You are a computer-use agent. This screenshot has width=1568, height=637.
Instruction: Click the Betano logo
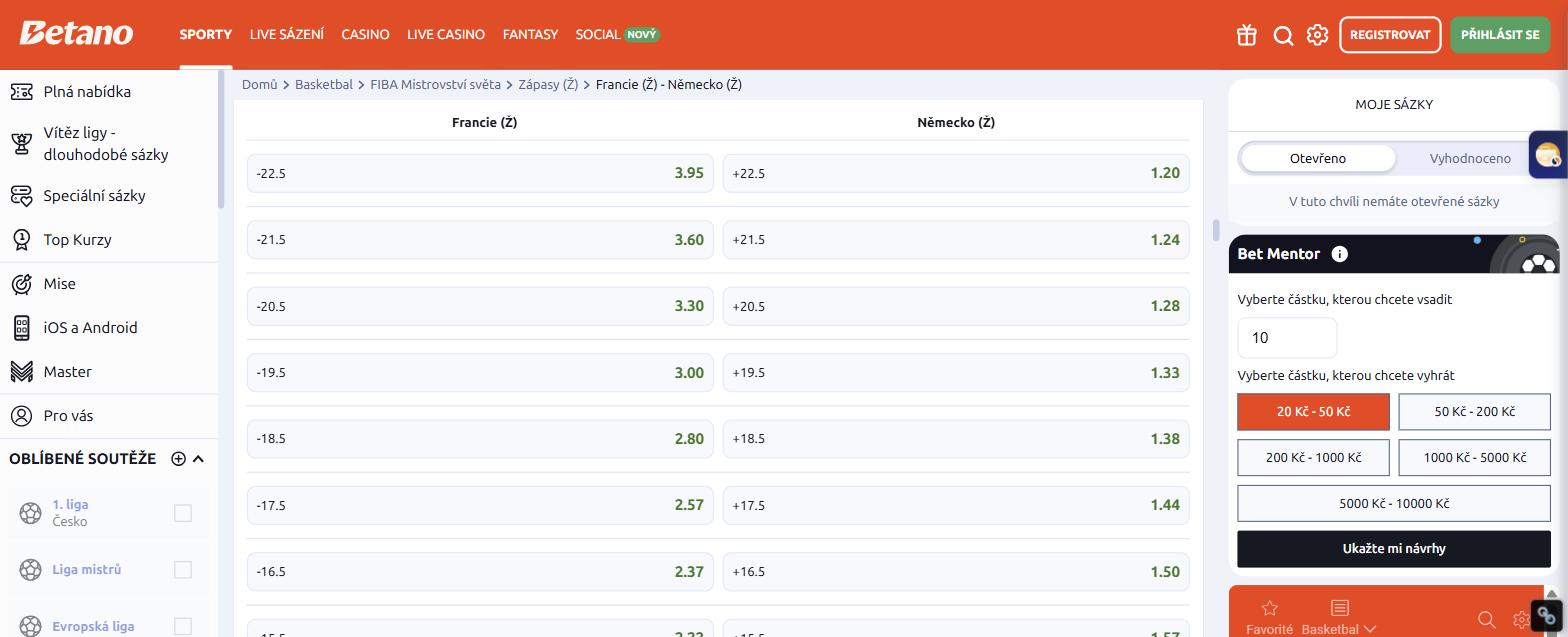click(76, 33)
